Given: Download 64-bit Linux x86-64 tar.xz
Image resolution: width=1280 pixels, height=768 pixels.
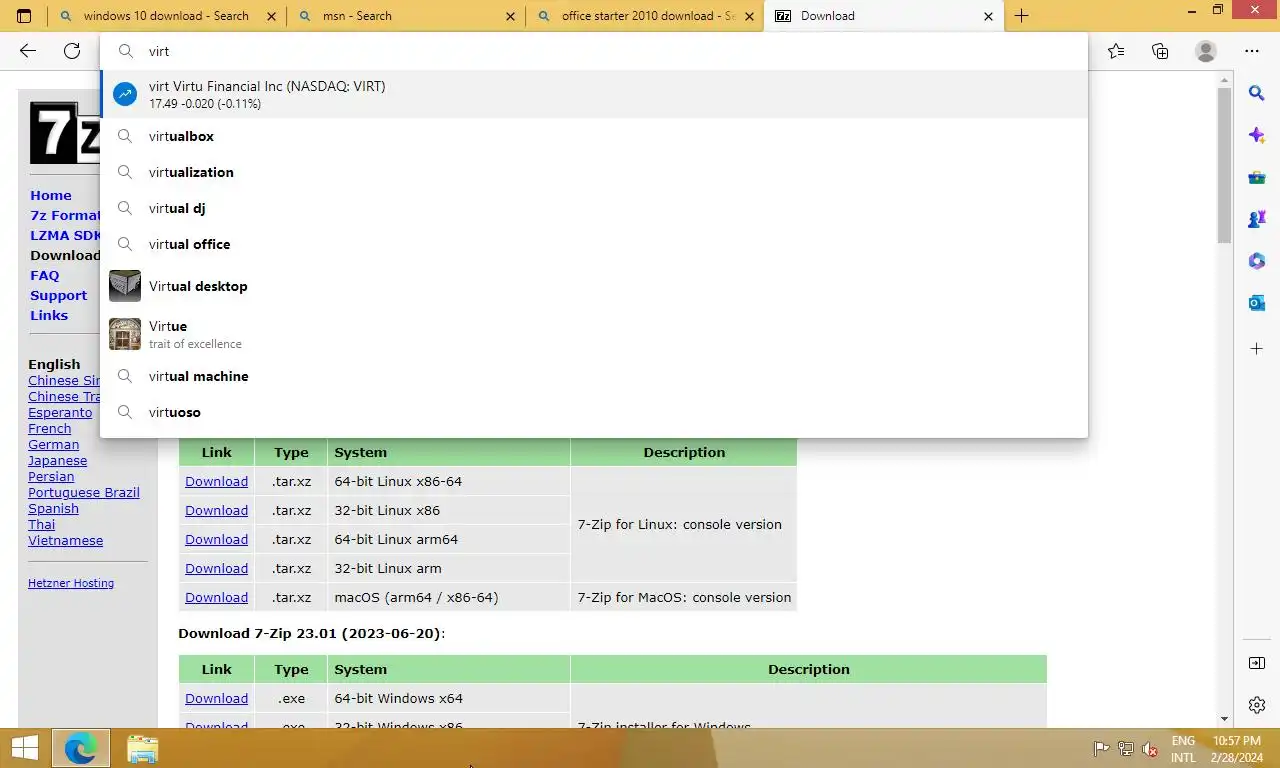Looking at the screenshot, I should 216,482.
